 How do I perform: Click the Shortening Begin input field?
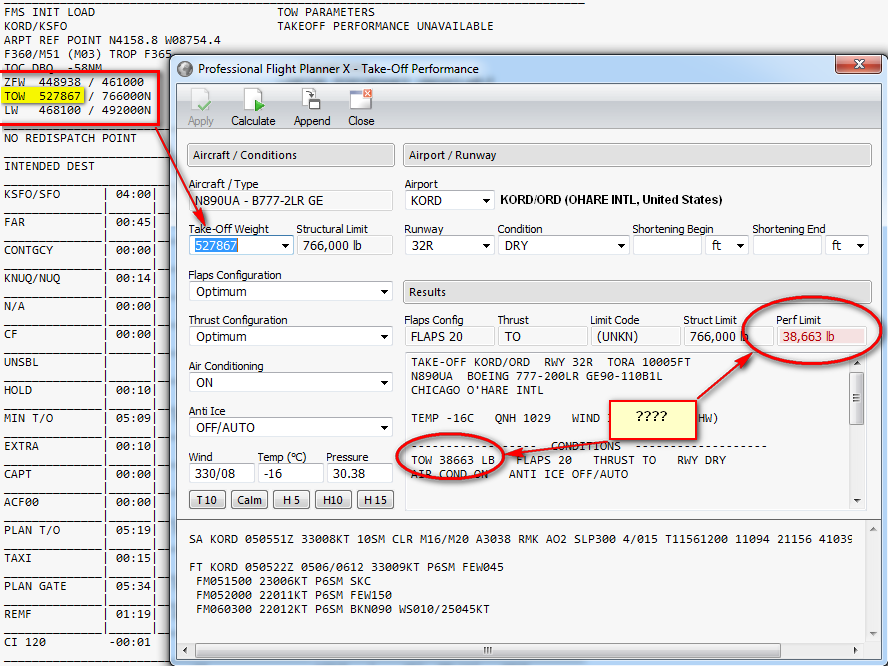pos(667,246)
